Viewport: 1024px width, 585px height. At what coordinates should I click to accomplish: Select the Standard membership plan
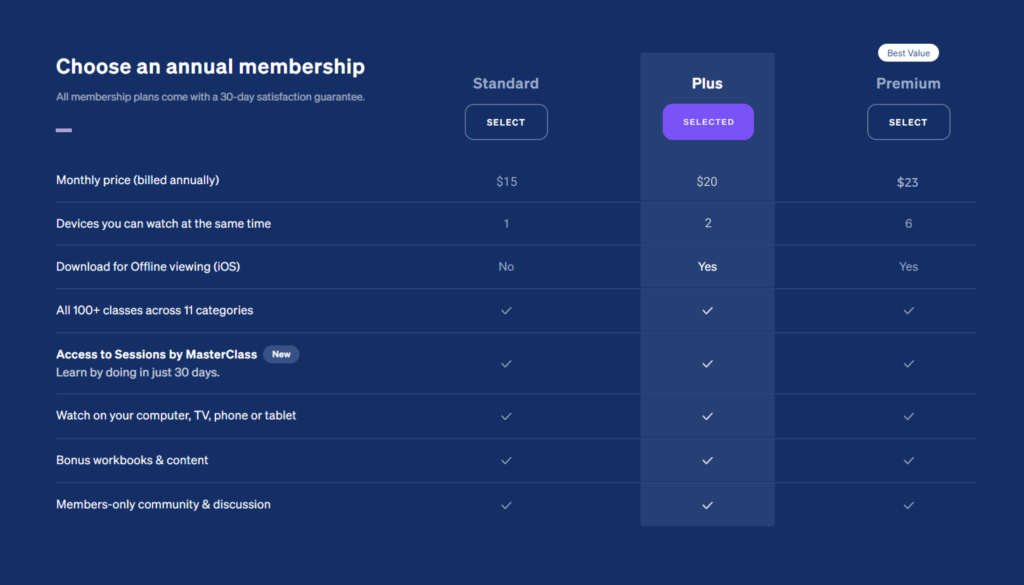pyautogui.click(x=506, y=122)
